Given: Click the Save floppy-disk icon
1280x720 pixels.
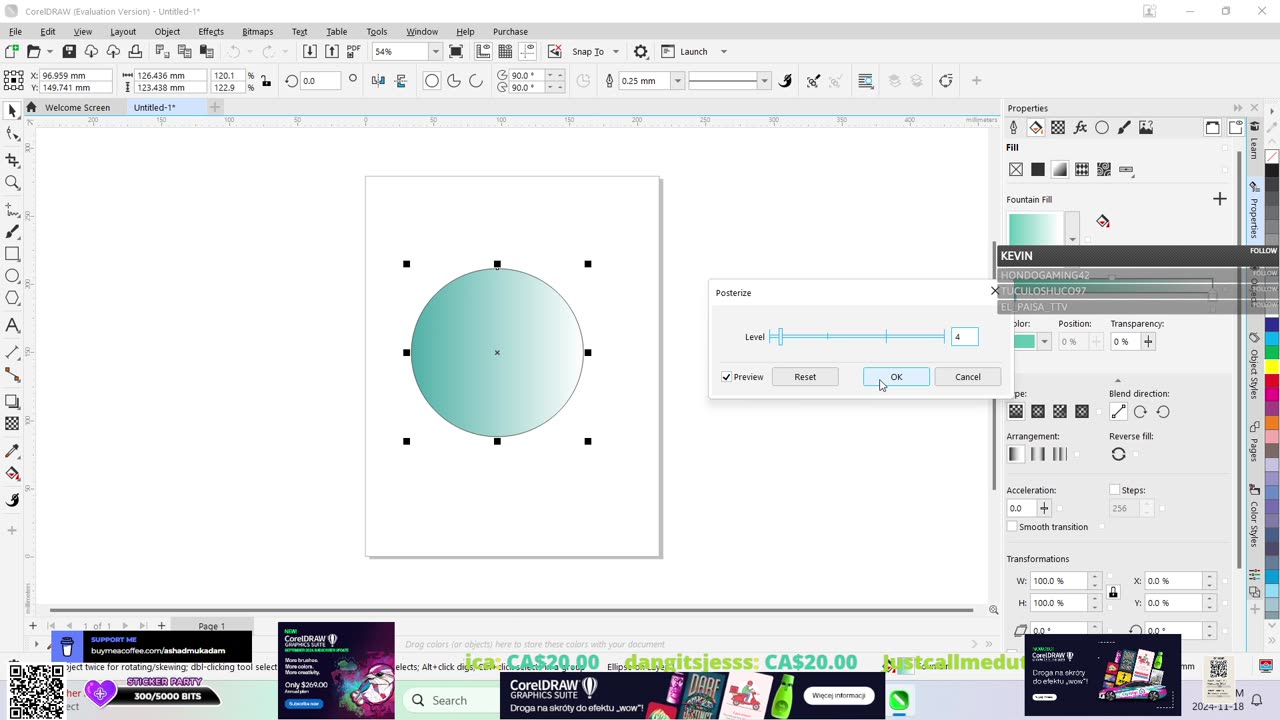Looking at the screenshot, I should click(x=69, y=51).
